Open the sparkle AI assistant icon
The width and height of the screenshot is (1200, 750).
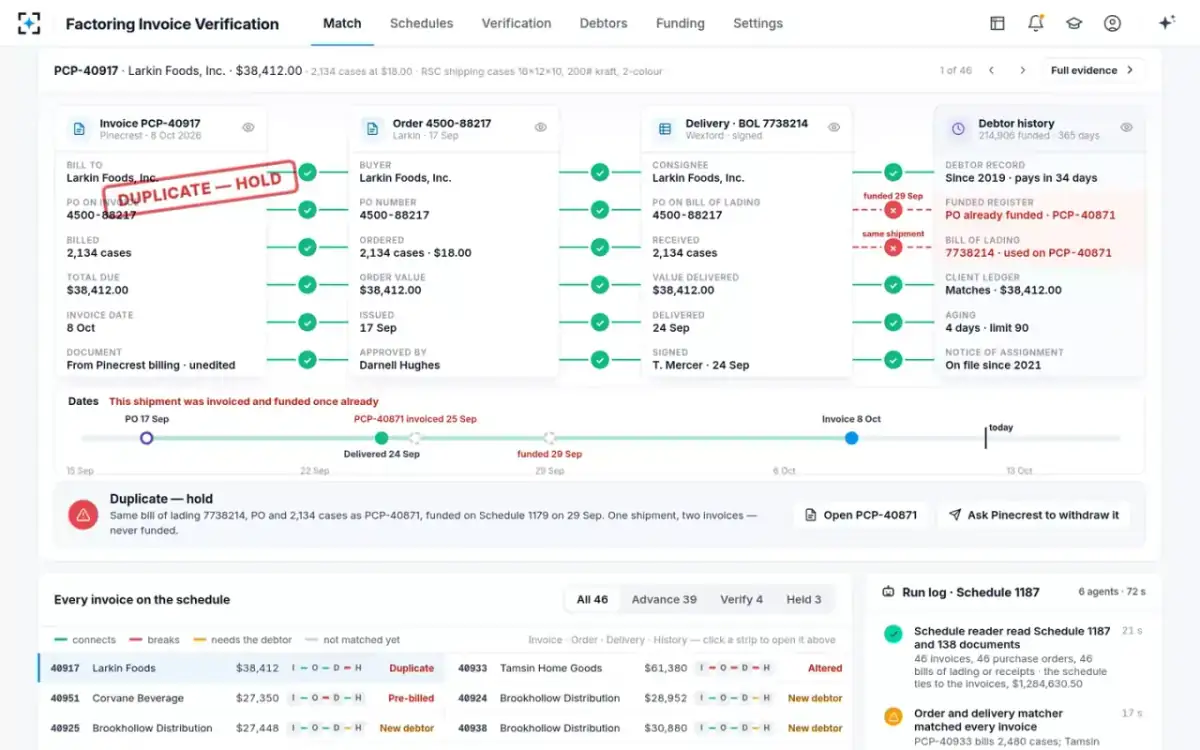[x=1166, y=23]
